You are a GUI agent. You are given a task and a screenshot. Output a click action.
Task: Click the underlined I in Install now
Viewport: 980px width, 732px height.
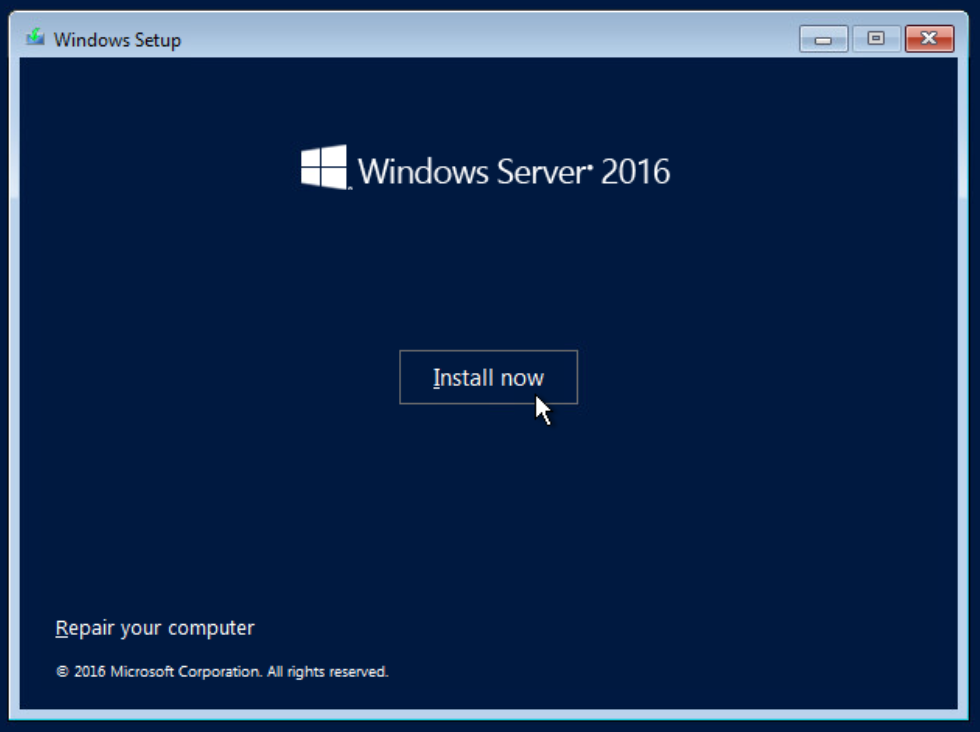coord(436,378)
